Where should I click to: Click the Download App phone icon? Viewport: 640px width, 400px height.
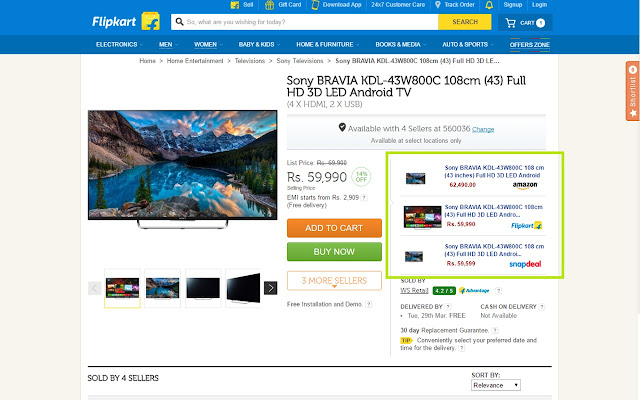tap(315, 5)
